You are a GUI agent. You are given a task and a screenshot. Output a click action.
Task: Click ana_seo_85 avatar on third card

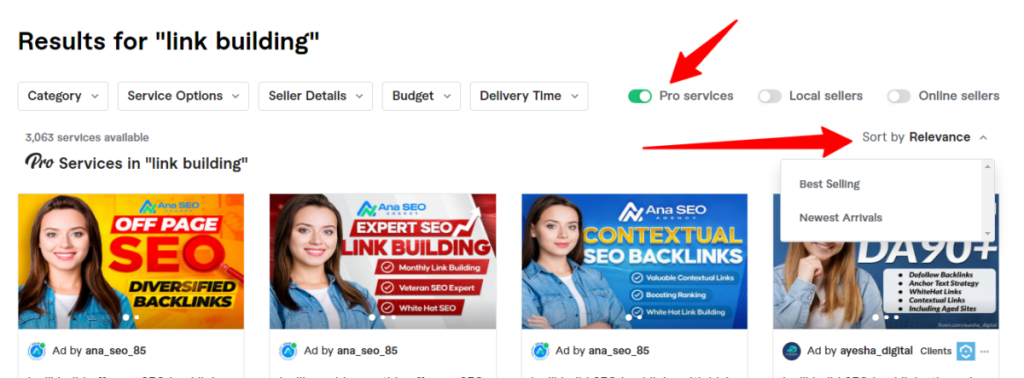[540, 351]
